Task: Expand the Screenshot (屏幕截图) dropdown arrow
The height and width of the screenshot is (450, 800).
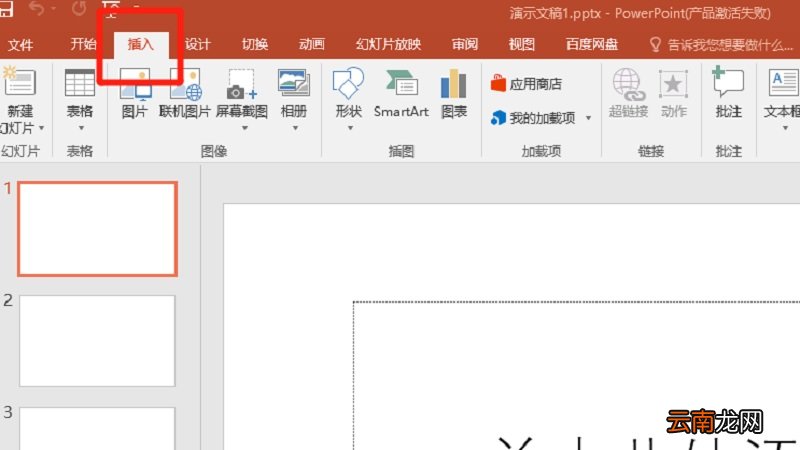Action: (x=244, y=128)
